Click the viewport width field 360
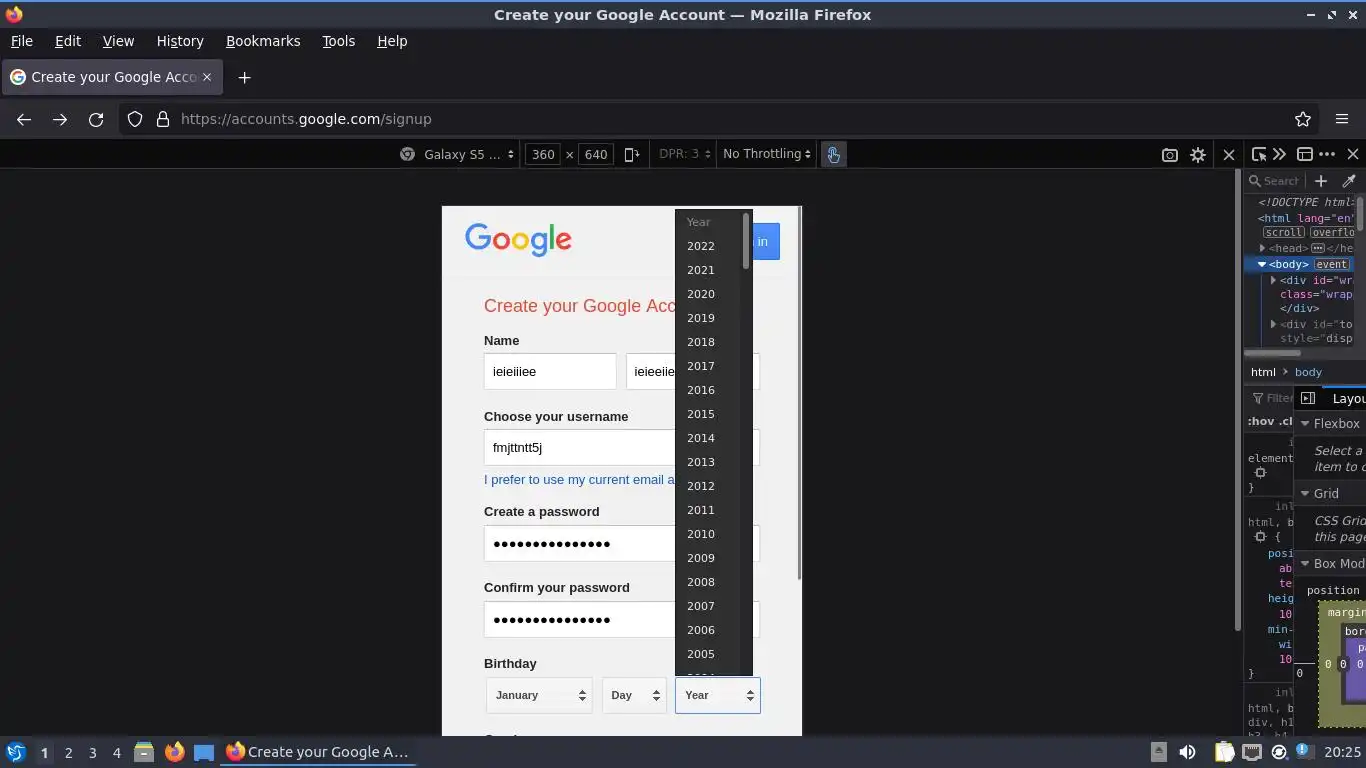The width and height of the screenshot is (1366, 768). click(x=543, y=154)
